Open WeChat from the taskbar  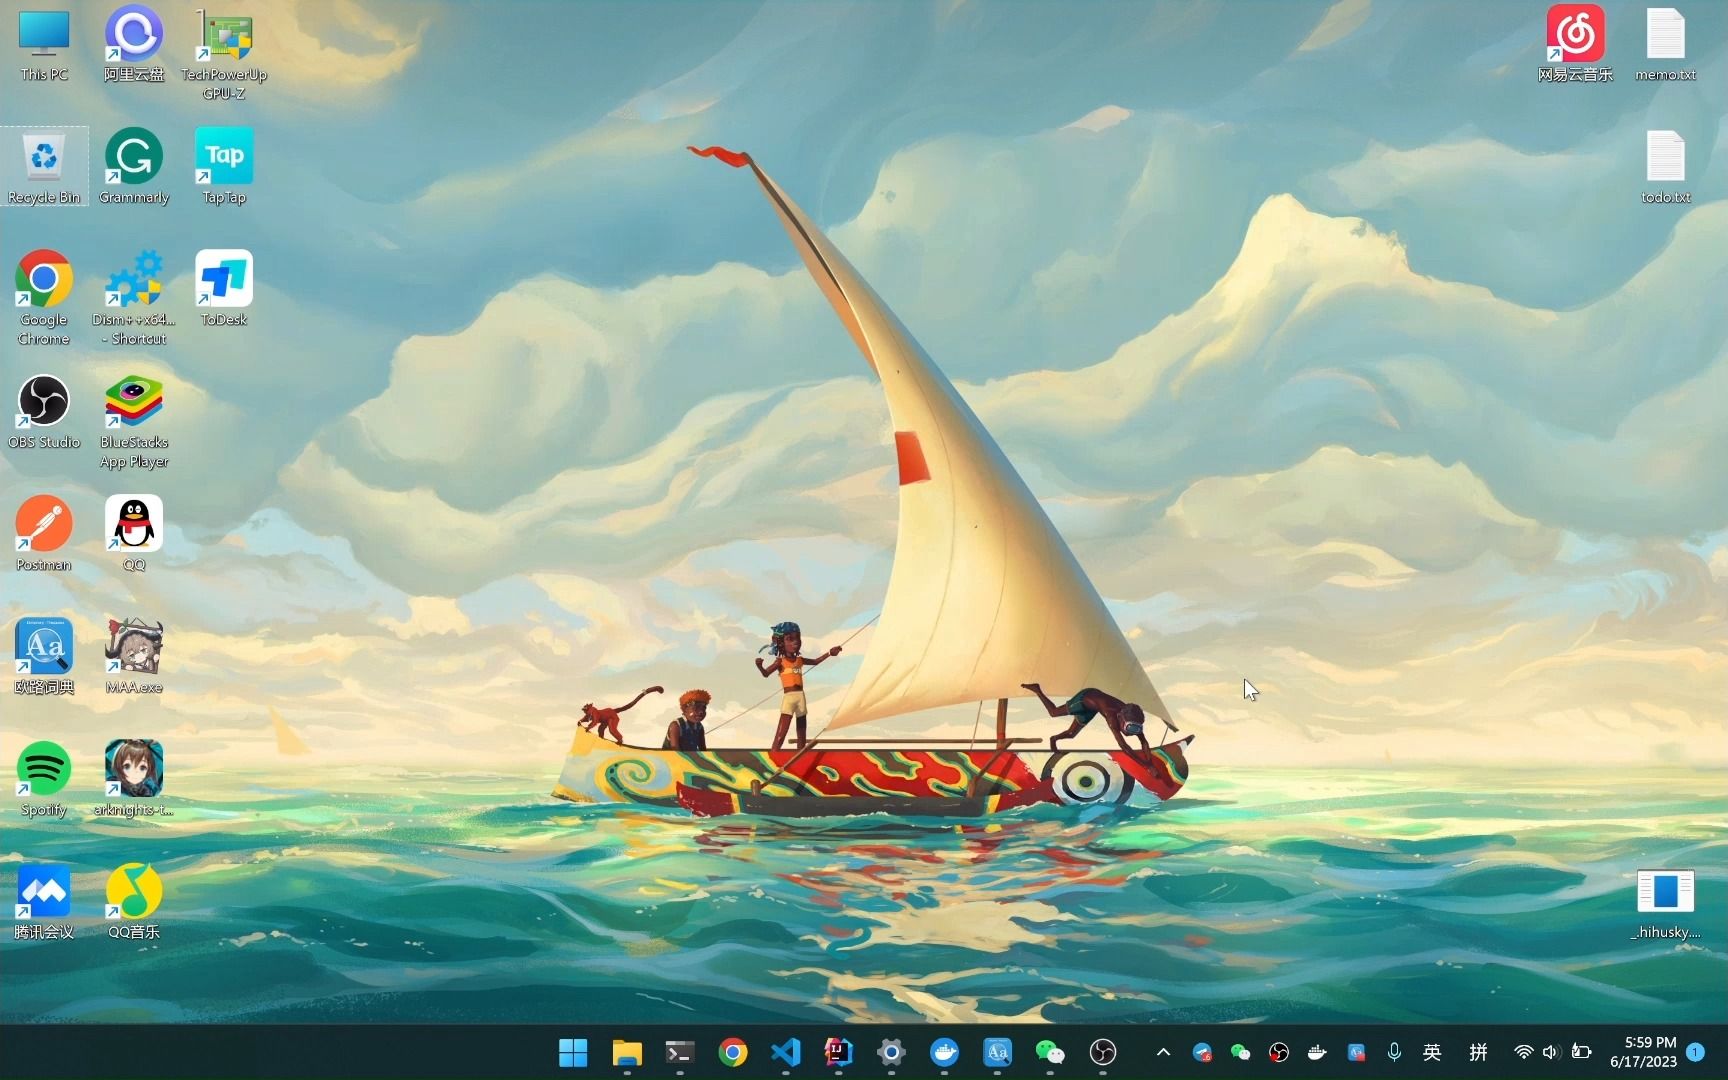(1050, 1052)
